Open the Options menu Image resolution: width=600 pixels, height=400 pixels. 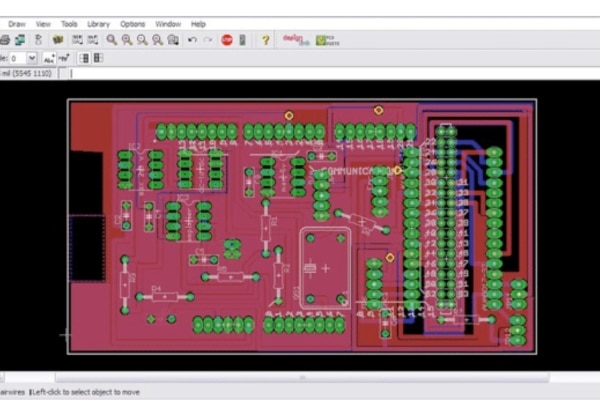pos(132,24)
